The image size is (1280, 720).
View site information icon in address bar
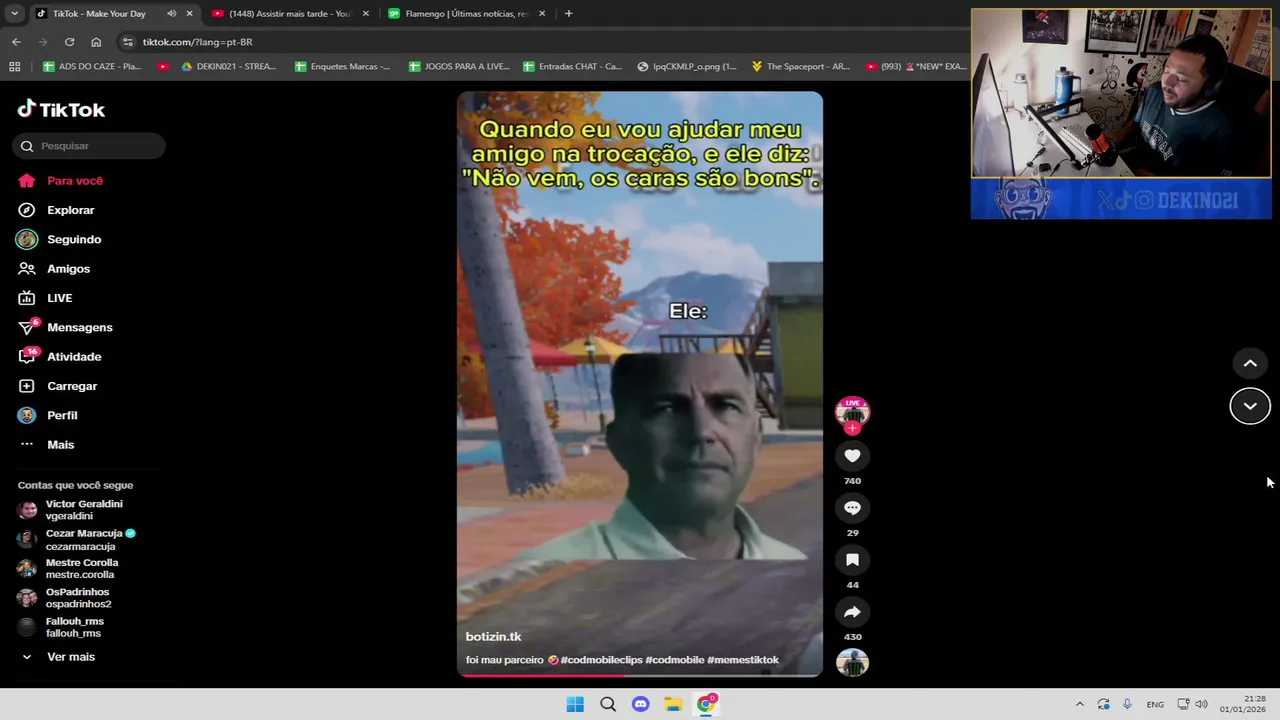click(127, 42)
